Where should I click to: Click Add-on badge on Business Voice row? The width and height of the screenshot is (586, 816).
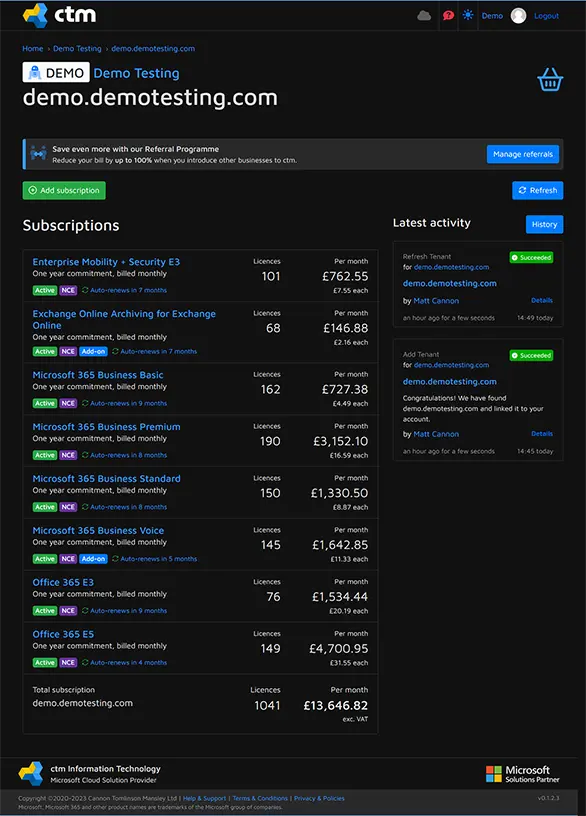coord(93,559)
